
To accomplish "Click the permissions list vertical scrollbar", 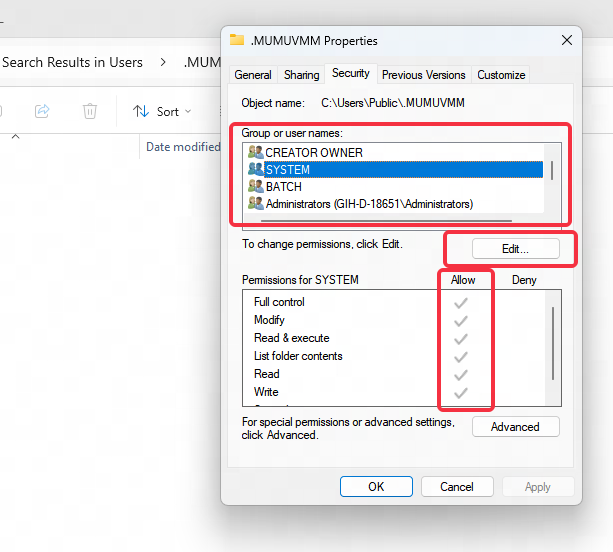I will 553,340.
